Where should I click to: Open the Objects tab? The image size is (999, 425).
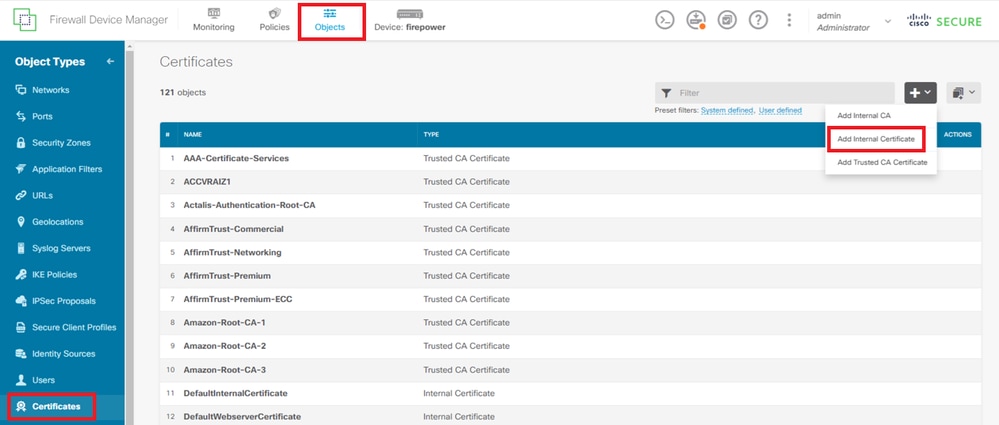point(330,20)
